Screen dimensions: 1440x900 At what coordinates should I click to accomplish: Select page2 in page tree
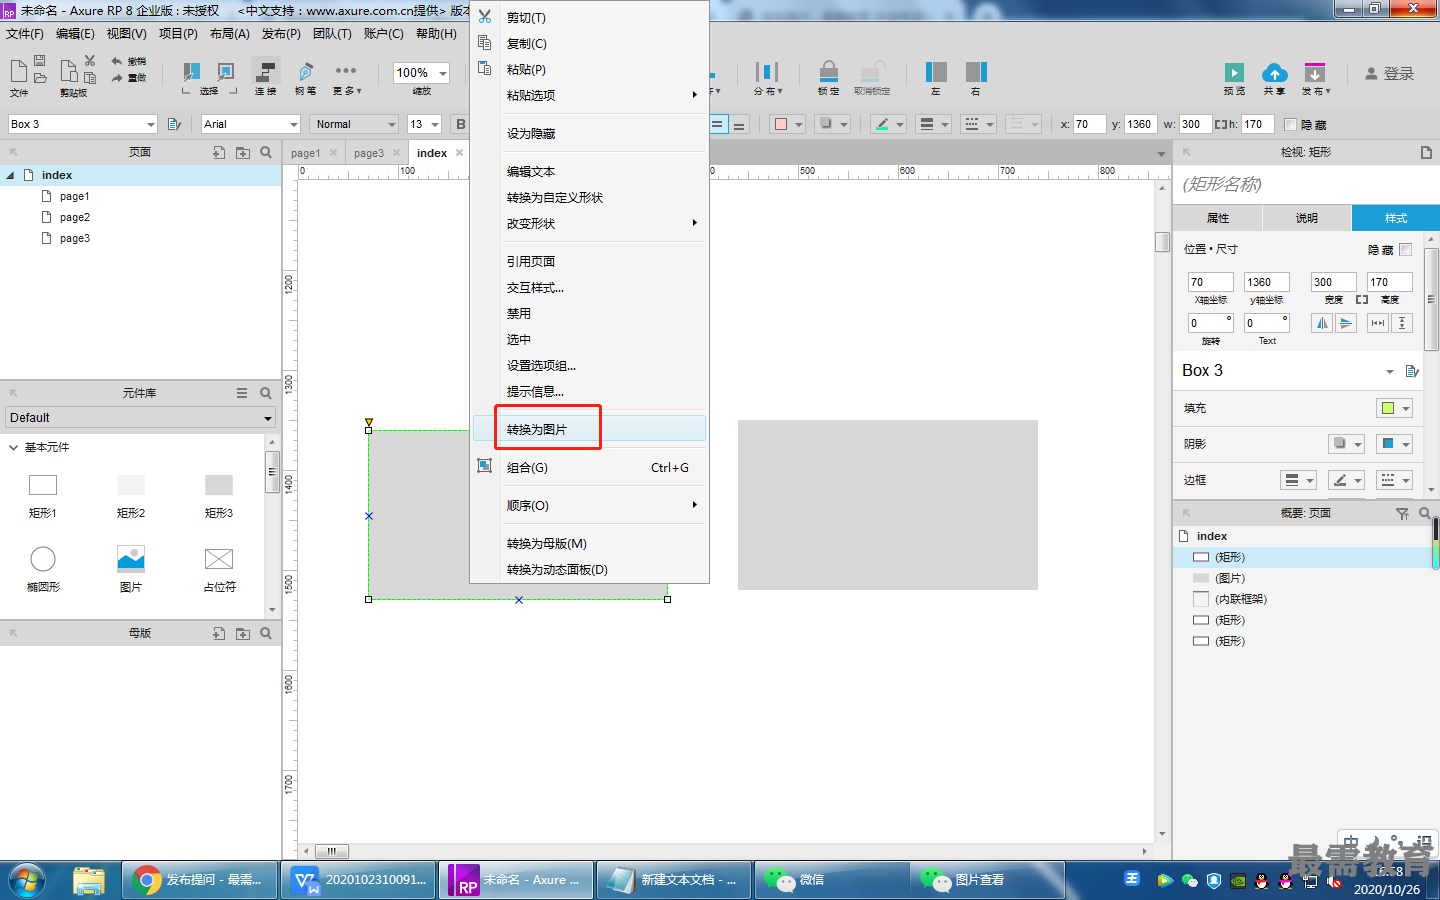pyautogui.click(x=75, y=217)
